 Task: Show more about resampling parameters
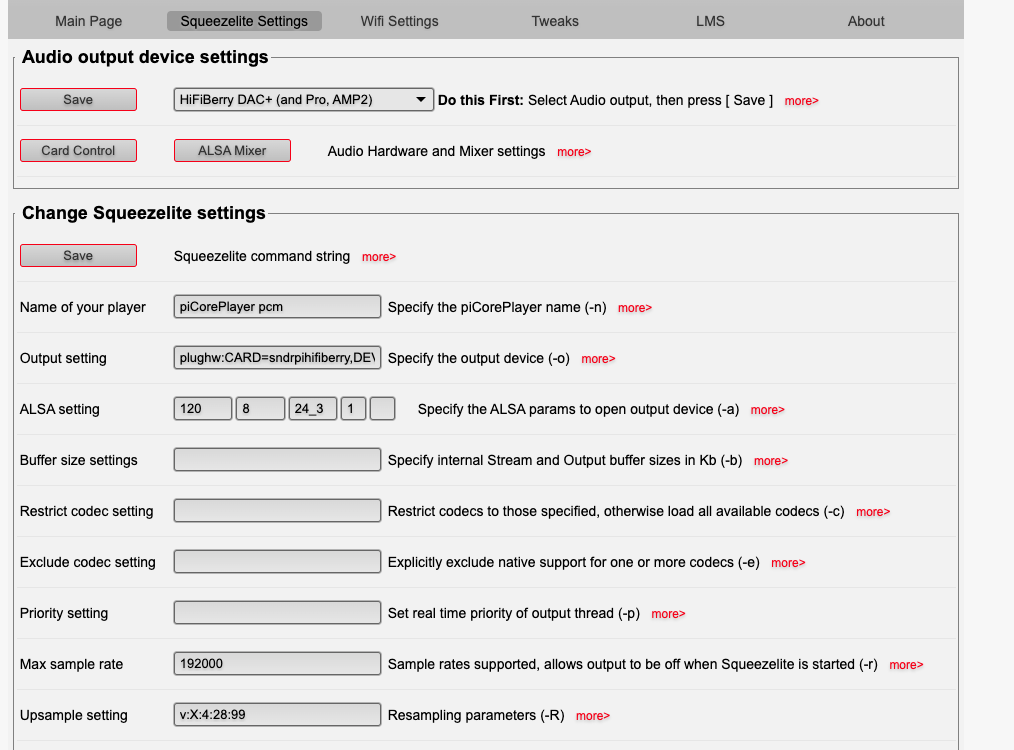[593, 716]
